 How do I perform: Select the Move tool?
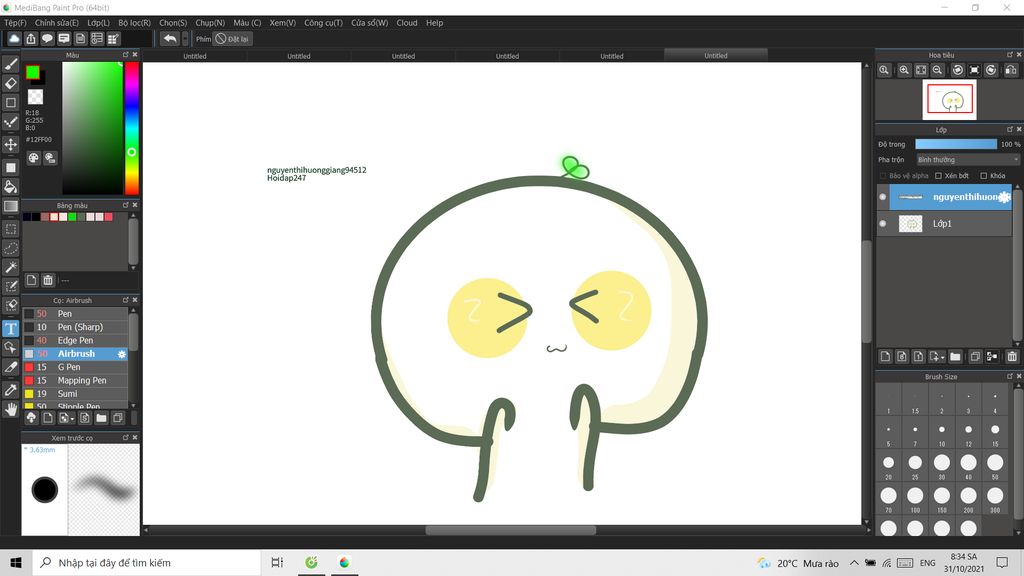click(x=10, y=144)
